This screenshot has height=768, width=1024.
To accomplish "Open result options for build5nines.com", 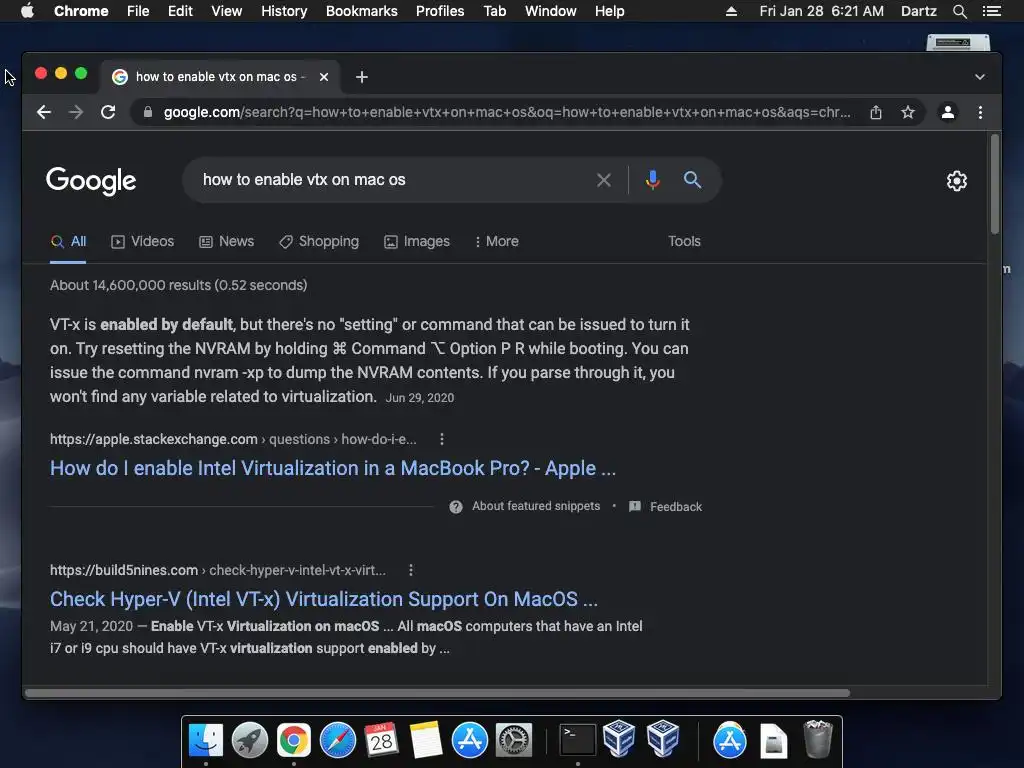I will pyautogui.click(x=411, y=570).
